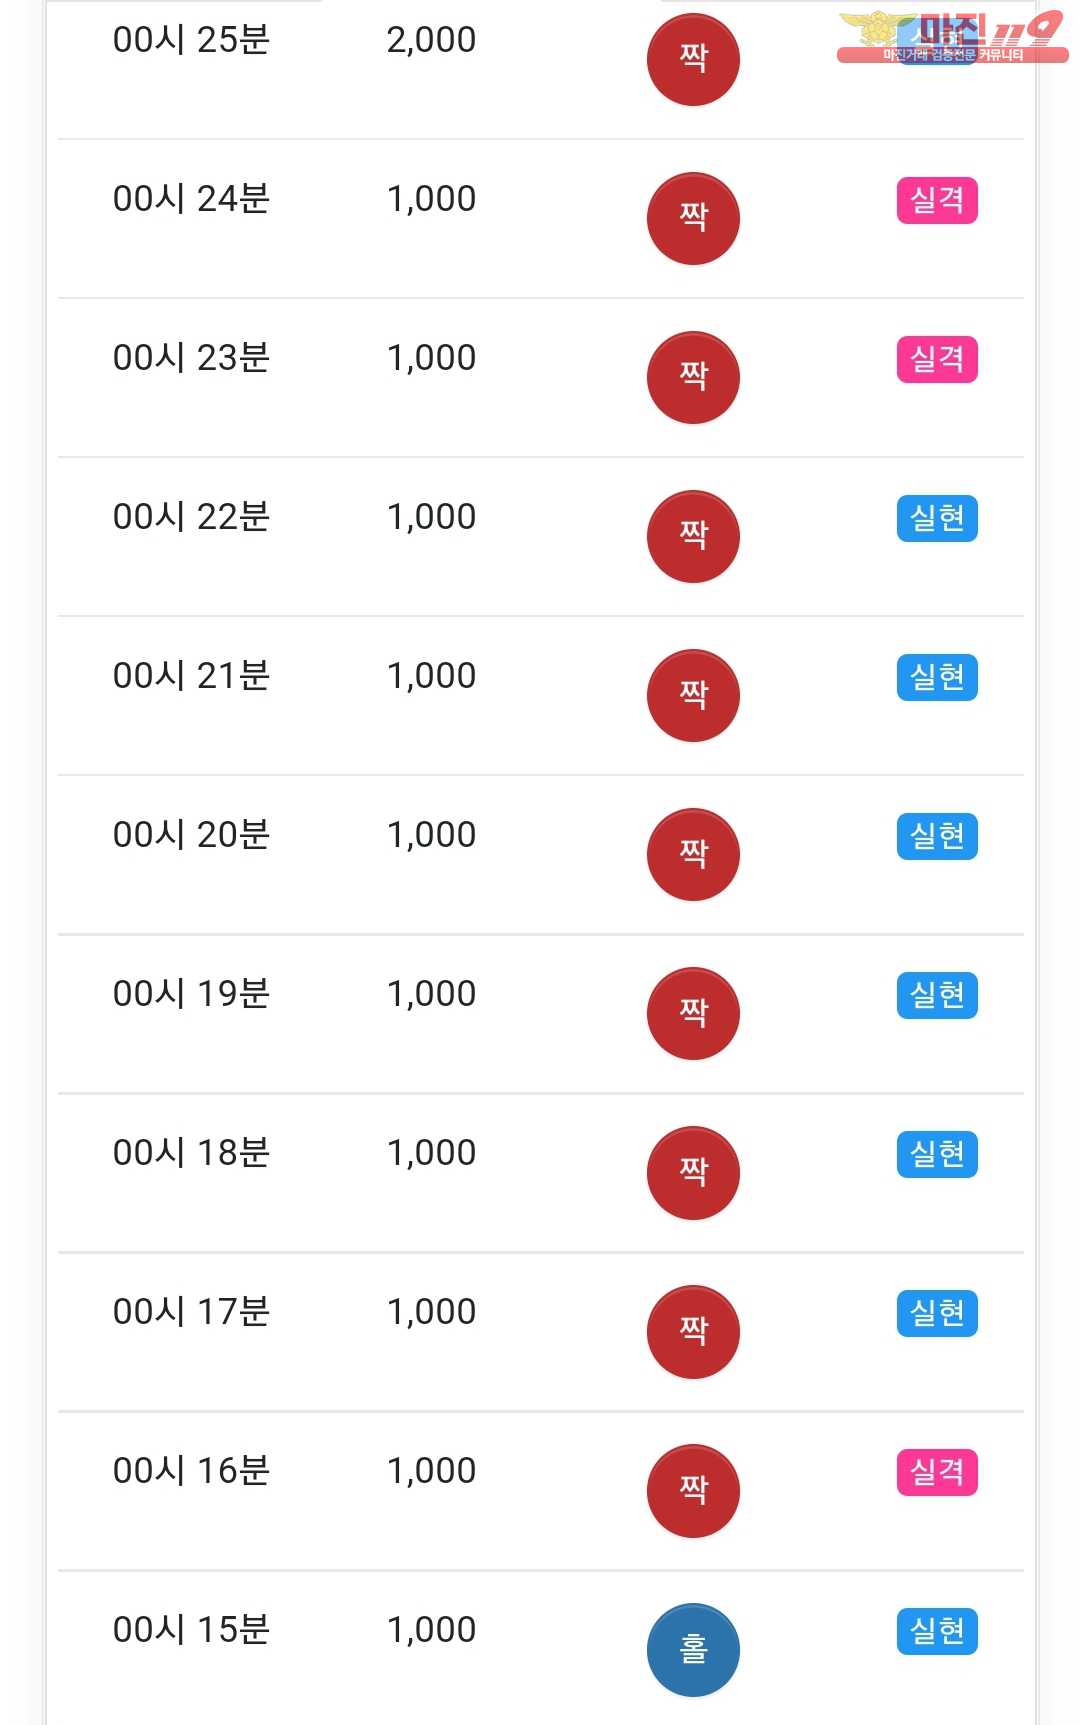Select the 00시 21분 time entry
The width and height of the screenshot is (1080, 1725).
click(191, 676)
